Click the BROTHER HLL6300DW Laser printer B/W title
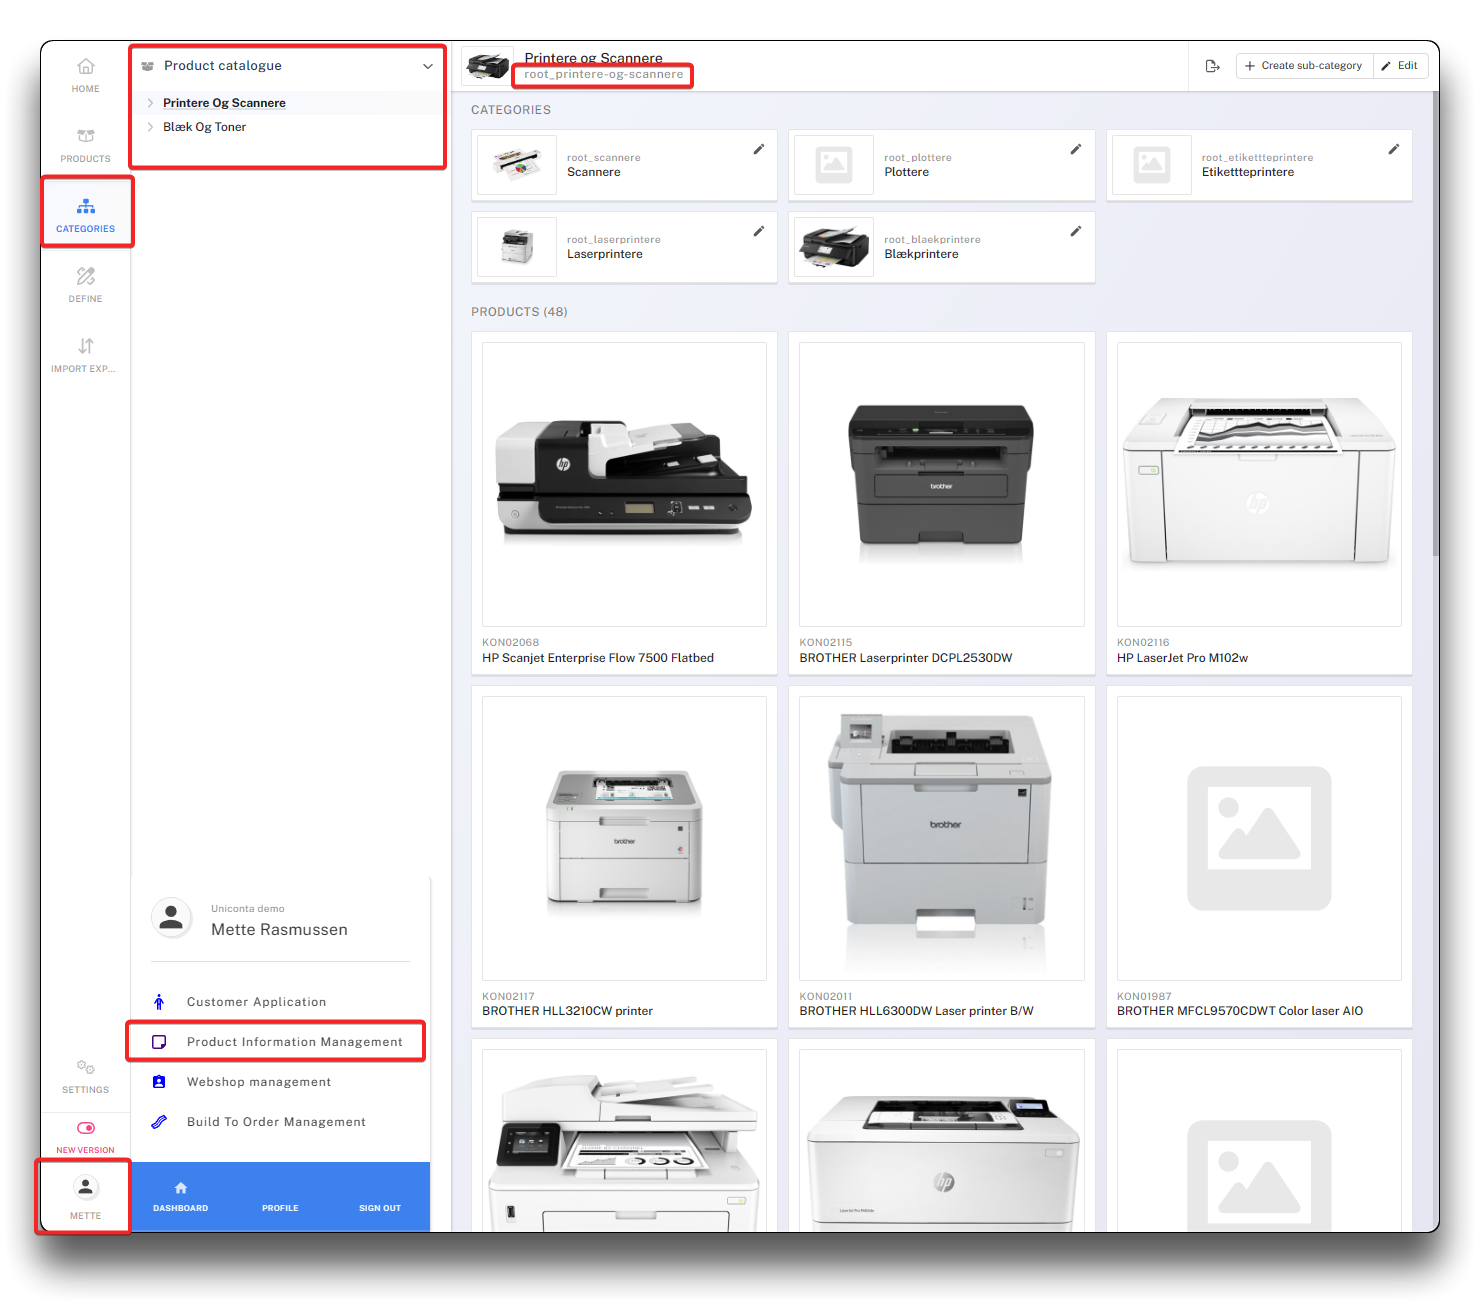The height and width of the screenshot is (1305, 1480). point(917,1011)
